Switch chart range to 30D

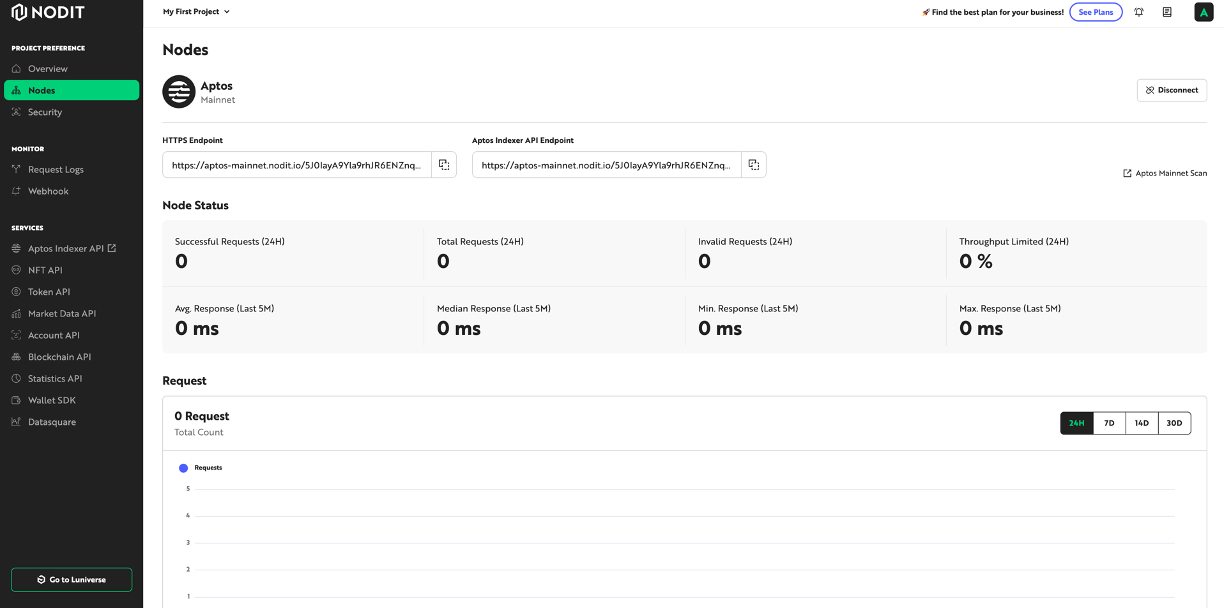(1174, 423)
